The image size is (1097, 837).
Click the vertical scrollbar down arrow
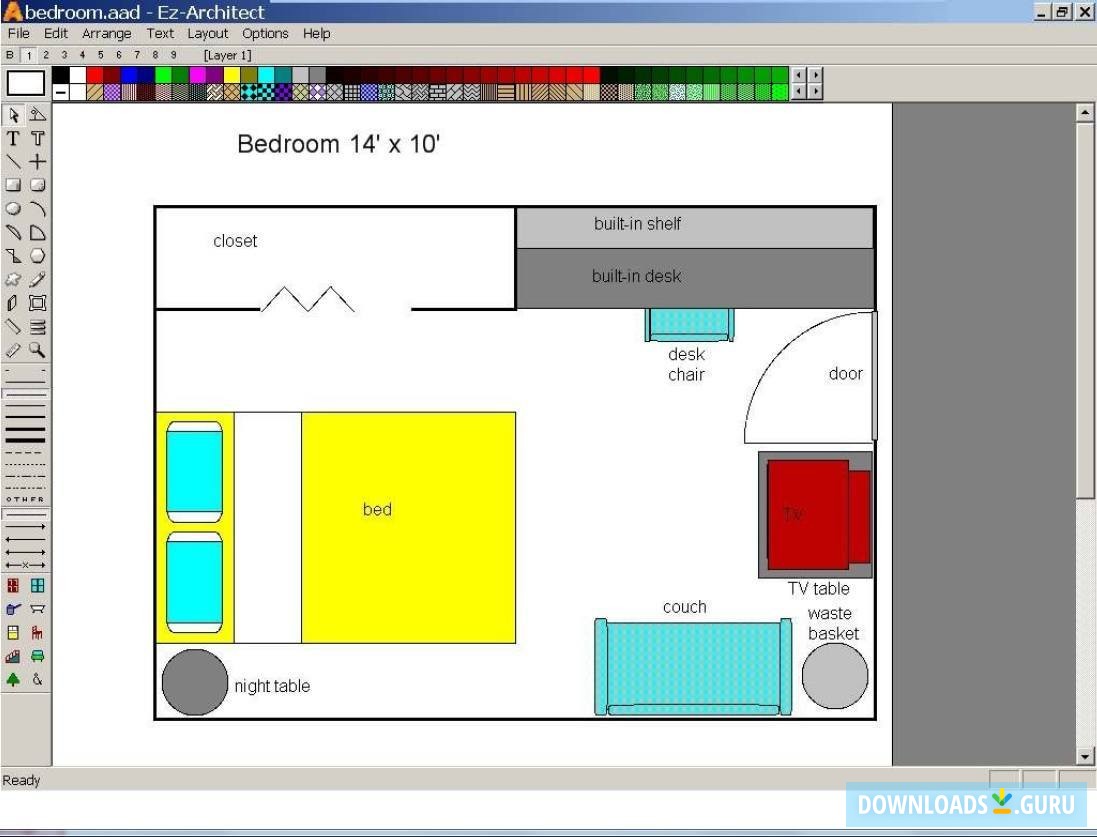1084,756
